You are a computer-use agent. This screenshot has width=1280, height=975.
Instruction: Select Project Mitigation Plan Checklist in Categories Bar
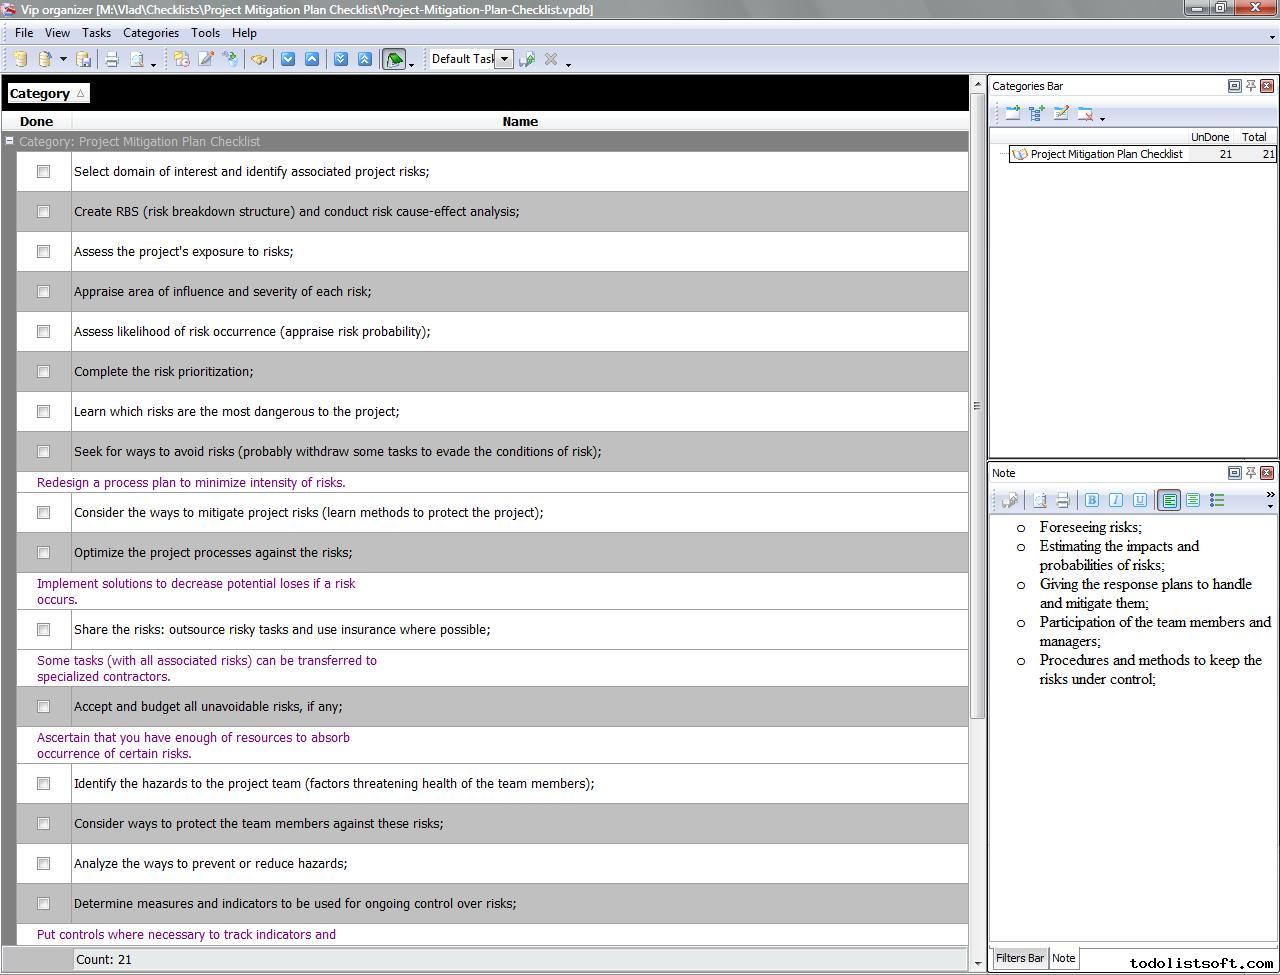coord(1105,154)
